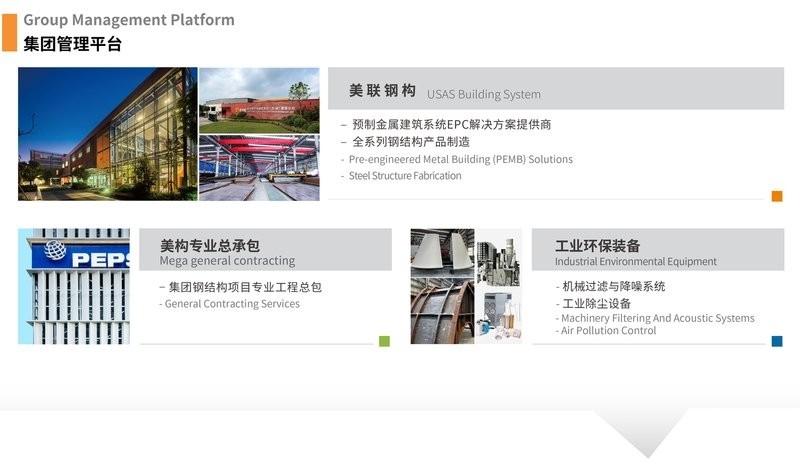Click the orange square marker under USAS section

777,196
